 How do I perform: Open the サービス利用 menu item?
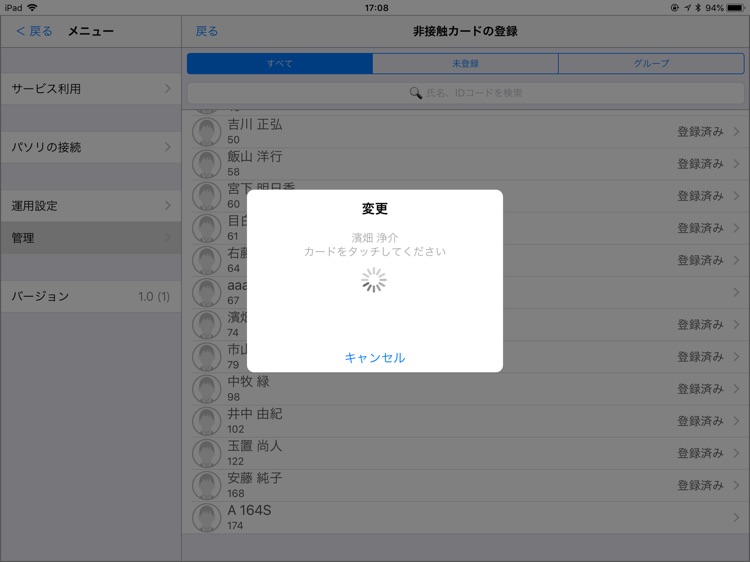click(x=91, y=88)
